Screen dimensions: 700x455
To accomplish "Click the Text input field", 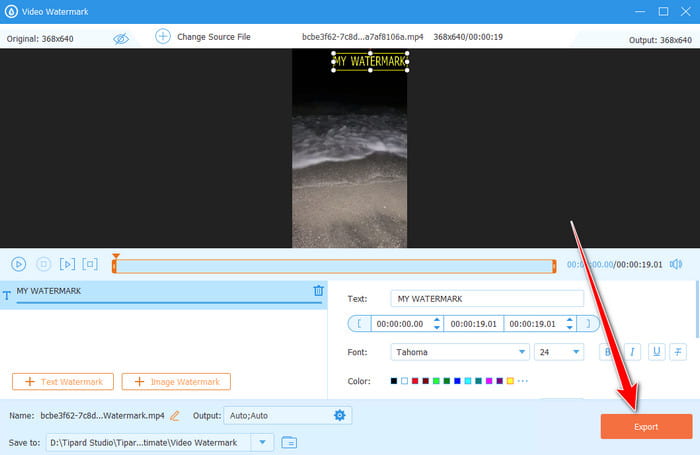I will 487,299.
